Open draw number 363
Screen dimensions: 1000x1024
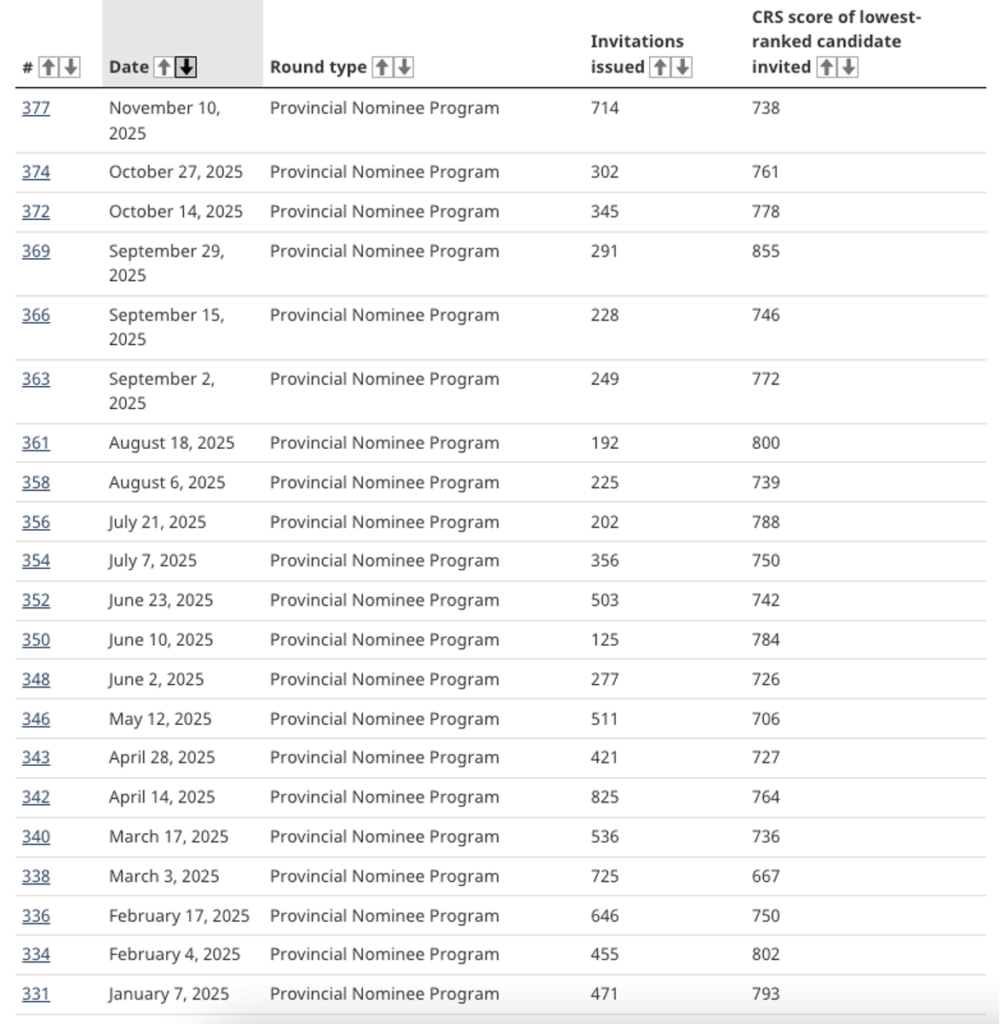click(36, 379)
